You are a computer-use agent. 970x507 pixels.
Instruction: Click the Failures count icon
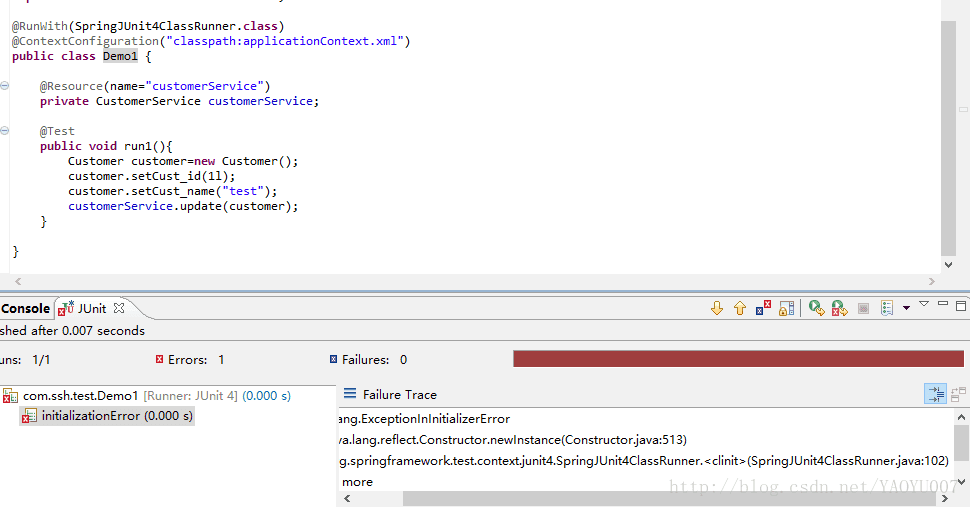point(333,359)
